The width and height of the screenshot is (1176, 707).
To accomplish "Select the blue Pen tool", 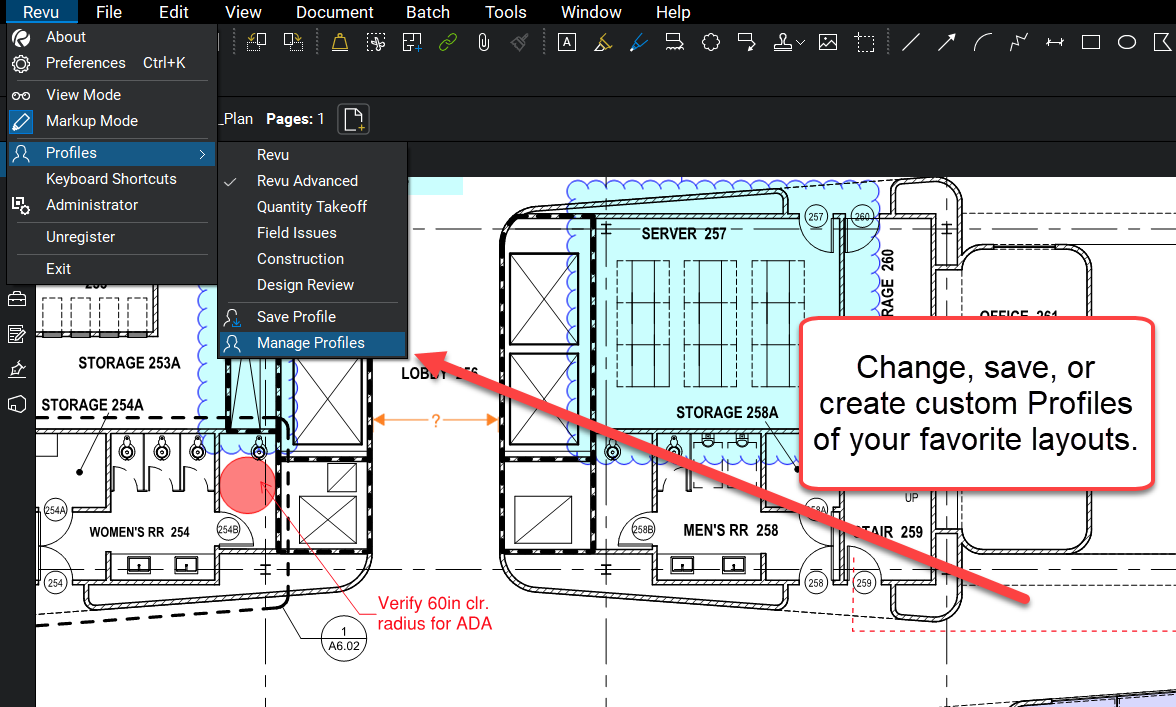I will 639,42.
